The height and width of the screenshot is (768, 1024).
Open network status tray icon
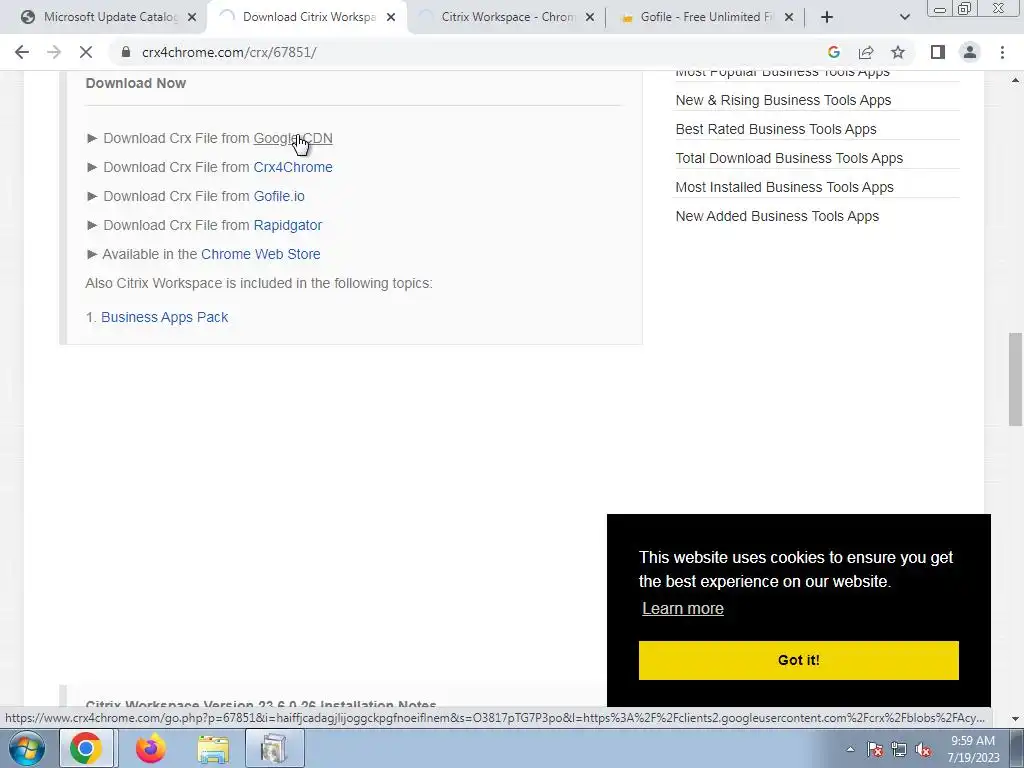click(899, 749)
